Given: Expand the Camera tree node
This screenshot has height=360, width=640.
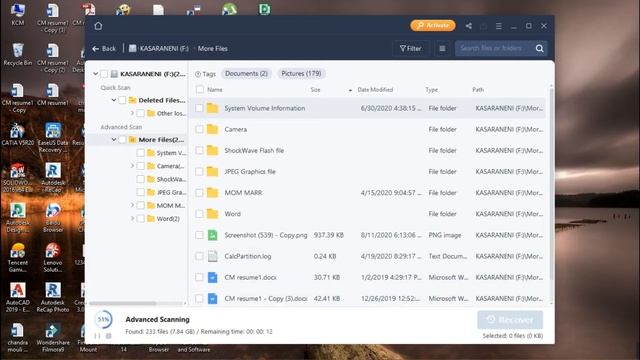Looking at the screenshot, I should tap(132, 166).
